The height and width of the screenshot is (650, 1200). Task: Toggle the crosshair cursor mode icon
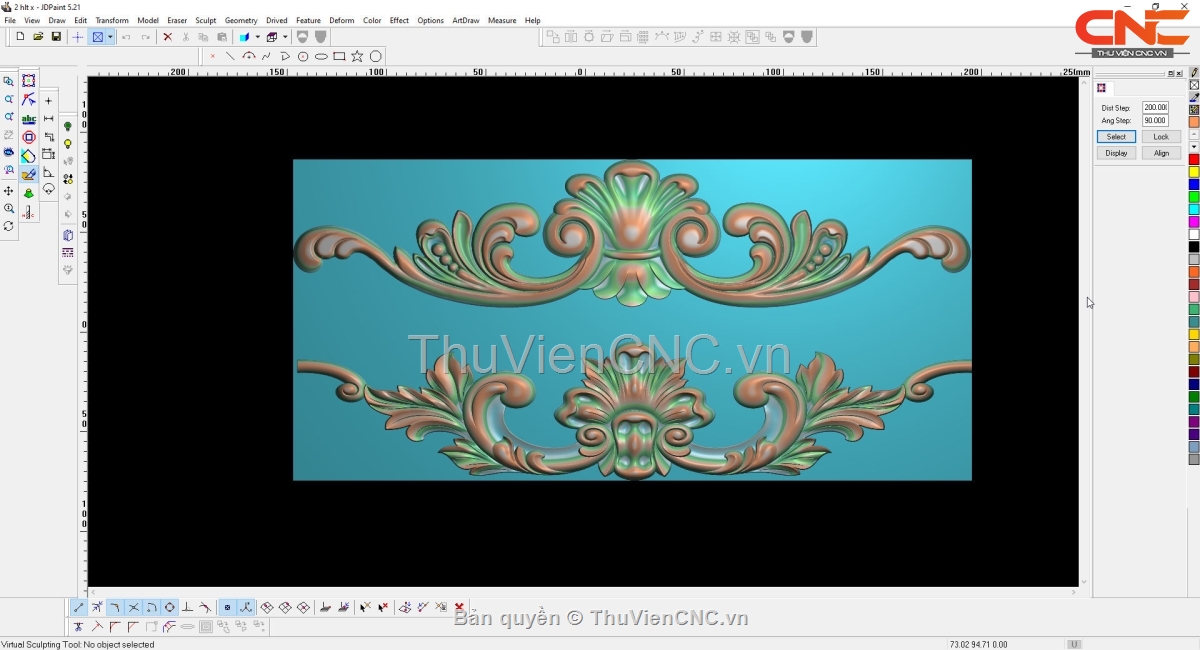[x=78, y=37]
